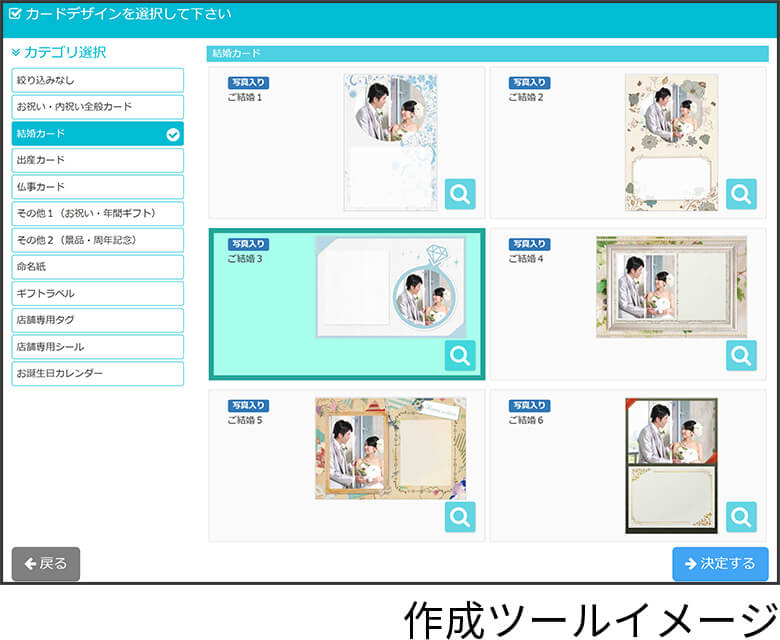The image size is (780, 640).
Task: Choose お祝い・内祝い全般カード category
Action: (x=97, y=107)
